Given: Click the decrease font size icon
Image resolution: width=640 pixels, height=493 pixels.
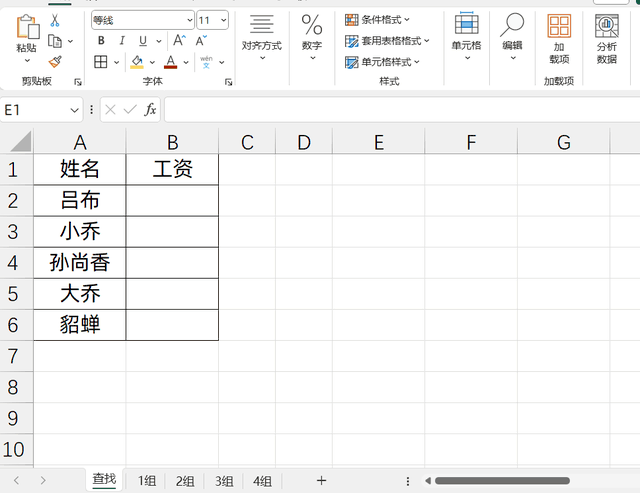Looking at the screenshot, I should point(201,41).
